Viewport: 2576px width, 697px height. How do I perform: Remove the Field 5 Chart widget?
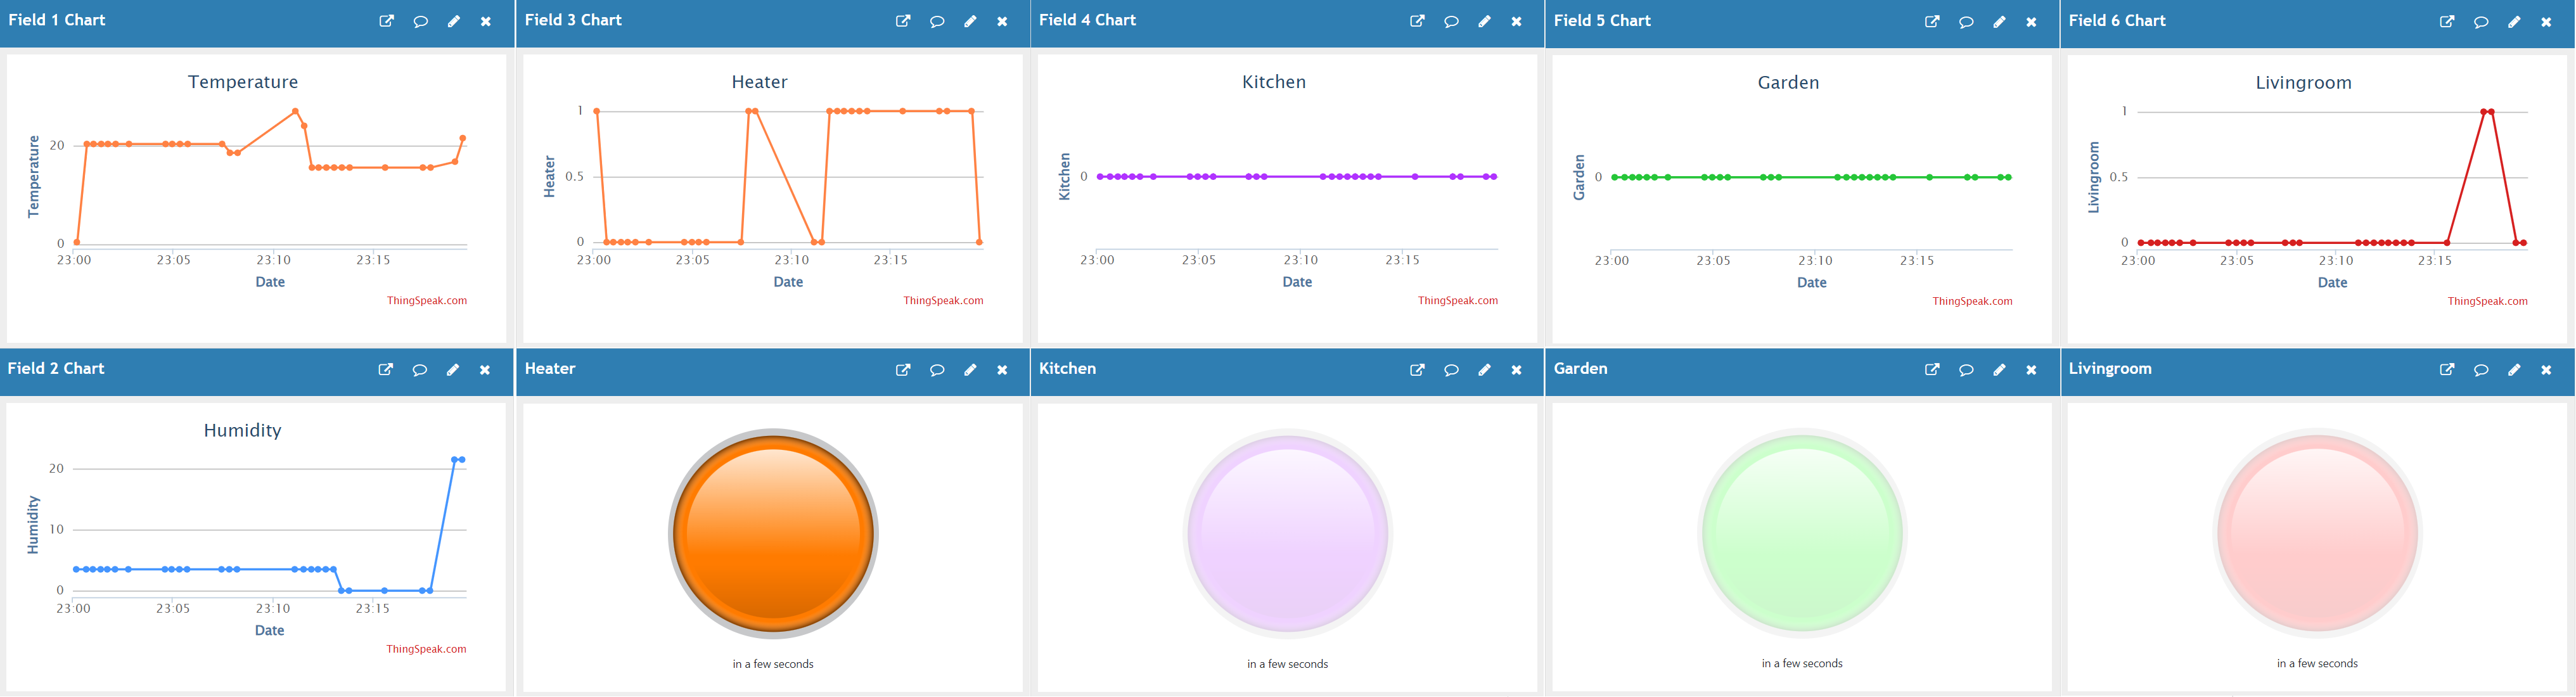pos(2031,21)
